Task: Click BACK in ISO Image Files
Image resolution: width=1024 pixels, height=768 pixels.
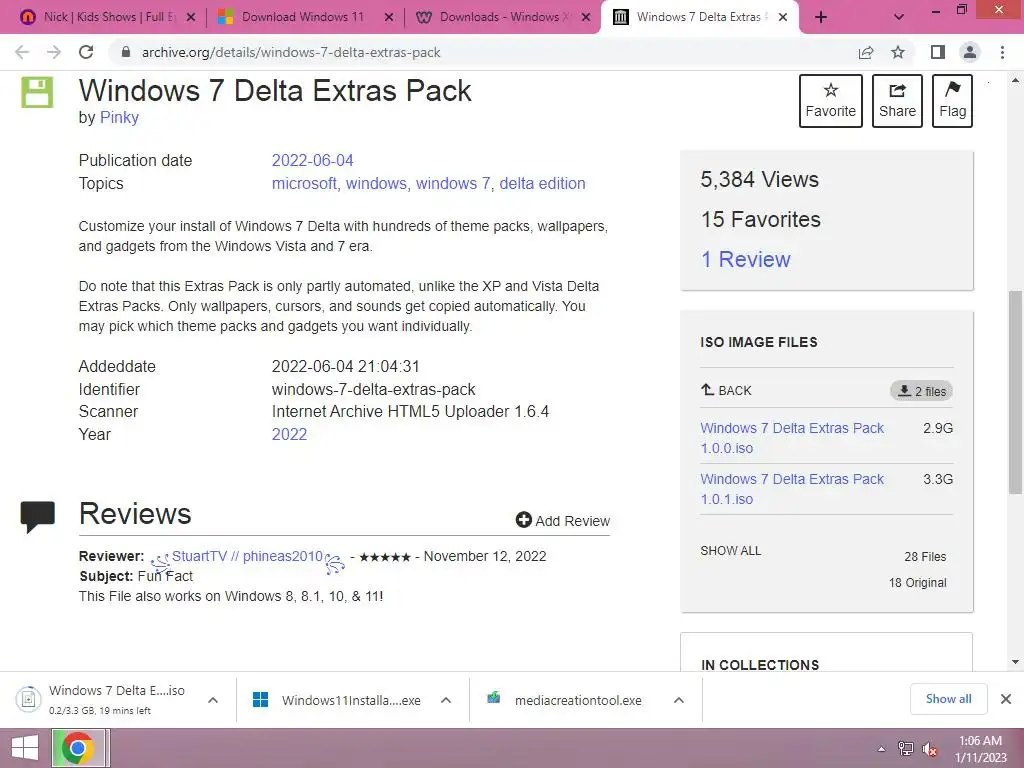Action: (726, 391)
